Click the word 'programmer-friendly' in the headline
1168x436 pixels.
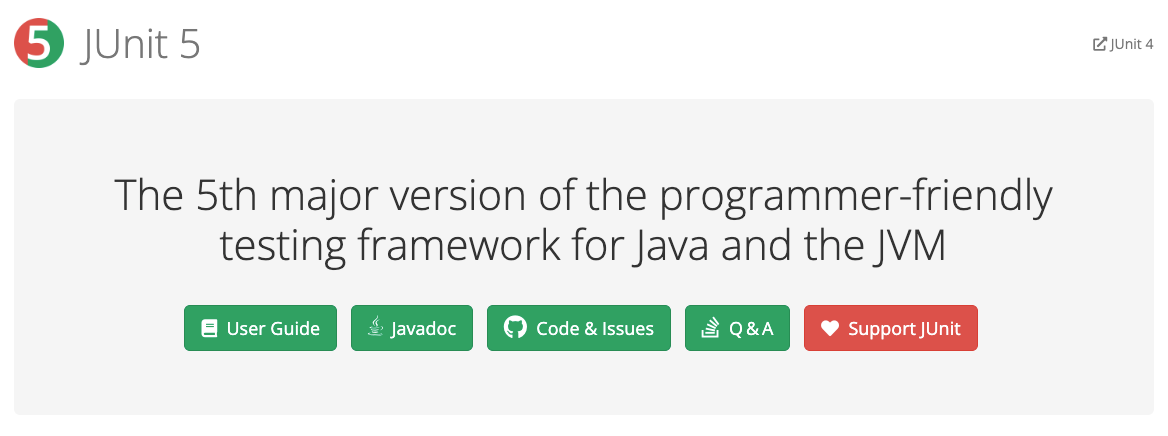coord(855,197)
